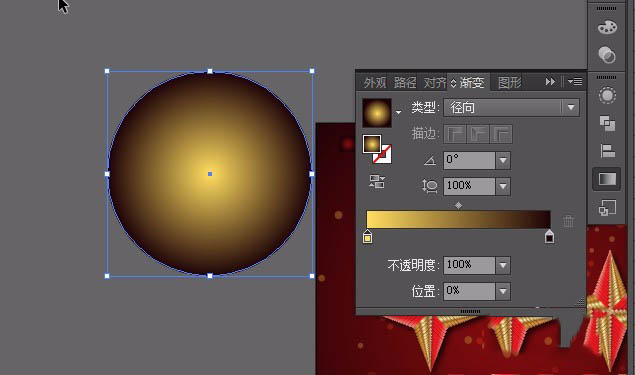Screen dimensions: 635x375
Task: Open the Transform panel icon in dock
Action: (607, 208)
